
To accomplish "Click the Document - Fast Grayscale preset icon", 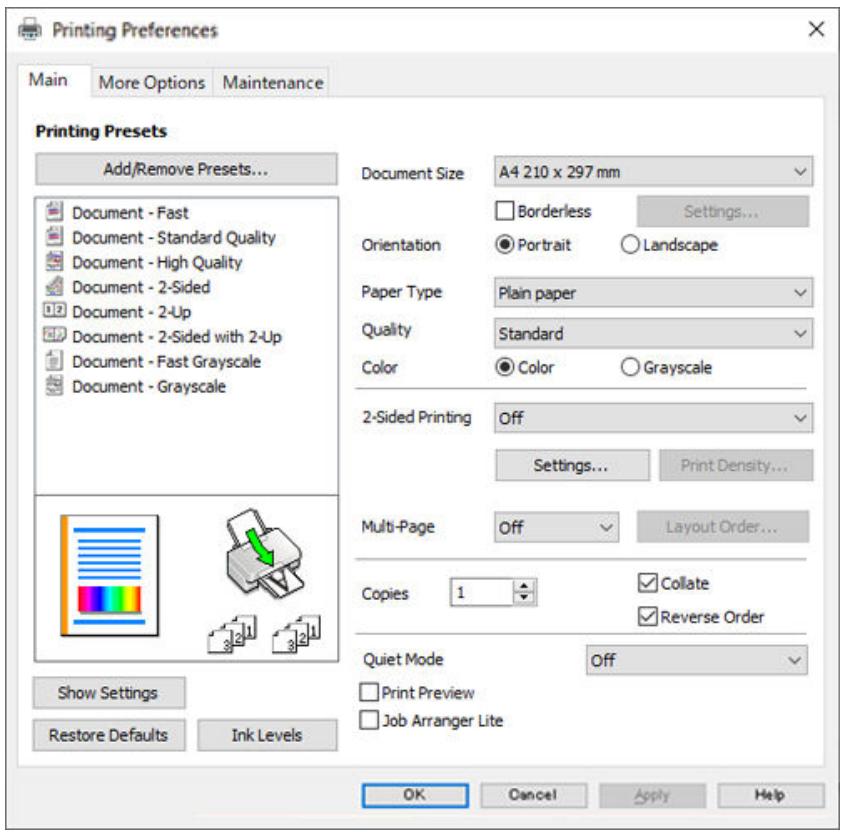I will [54, 360].
